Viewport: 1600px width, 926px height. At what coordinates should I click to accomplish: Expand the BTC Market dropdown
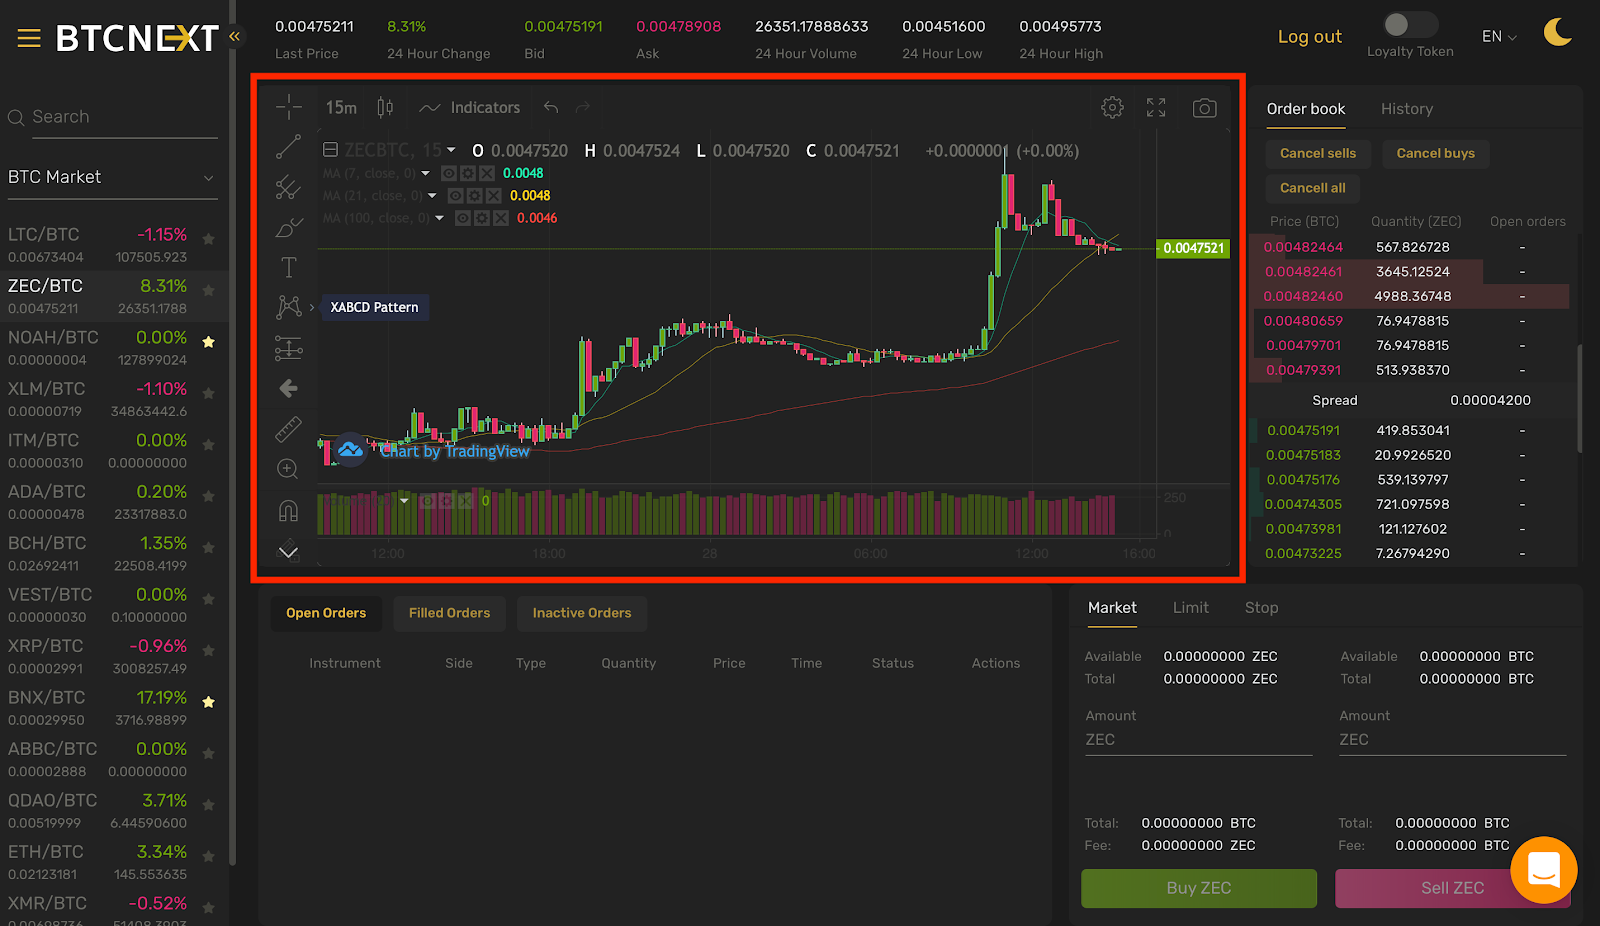point(112,177)
